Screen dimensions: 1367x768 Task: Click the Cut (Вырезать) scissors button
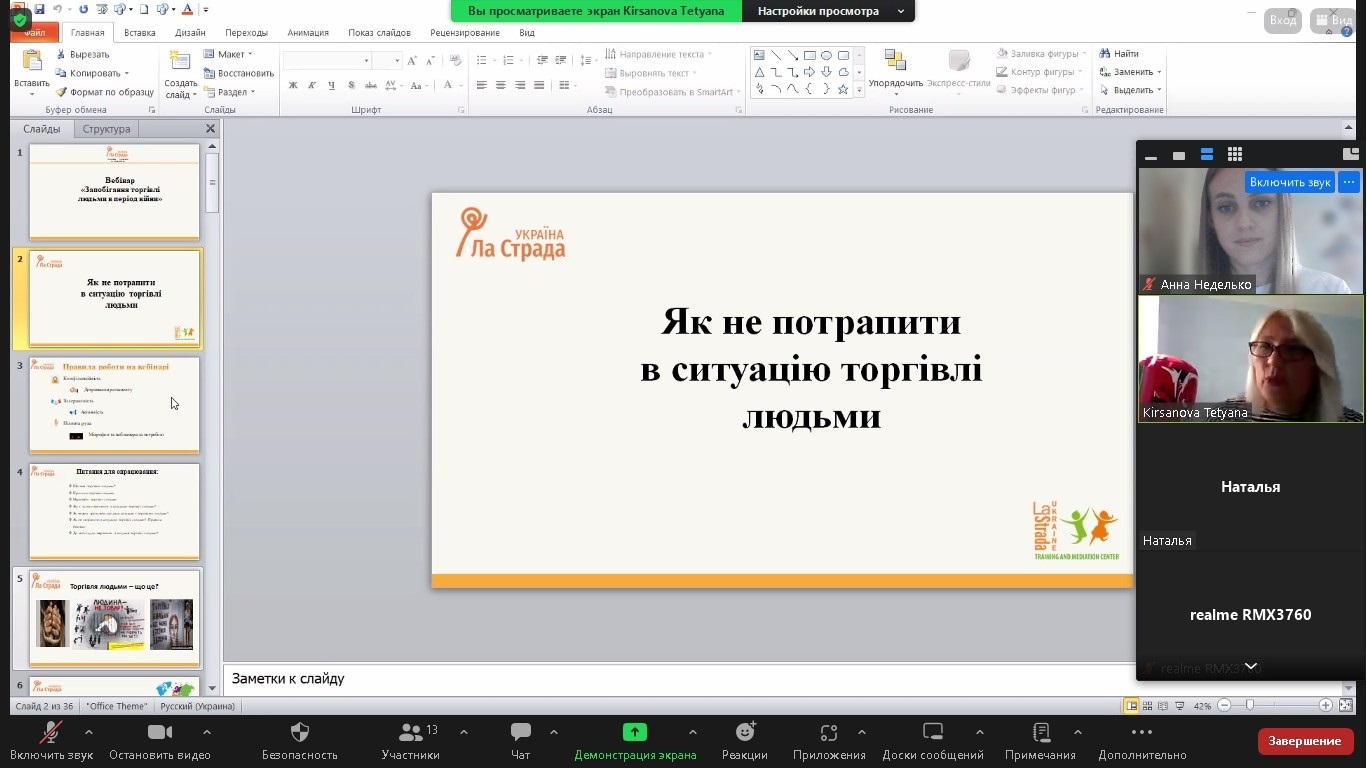click(82, 54)
